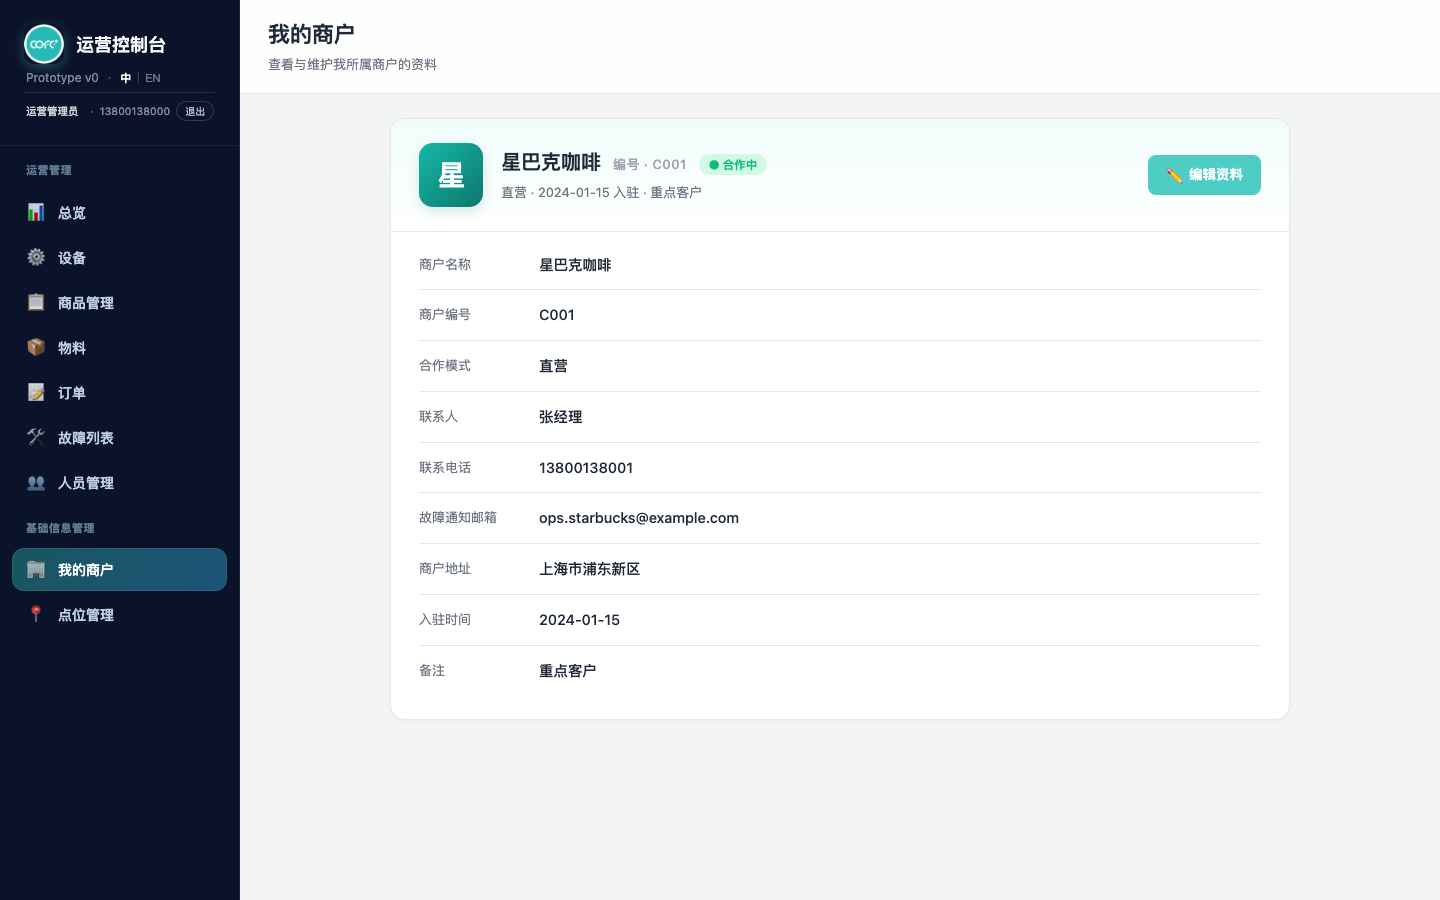Click the 我的商户 building icon
Screen dimensions: 1440x900
[36, 569]
